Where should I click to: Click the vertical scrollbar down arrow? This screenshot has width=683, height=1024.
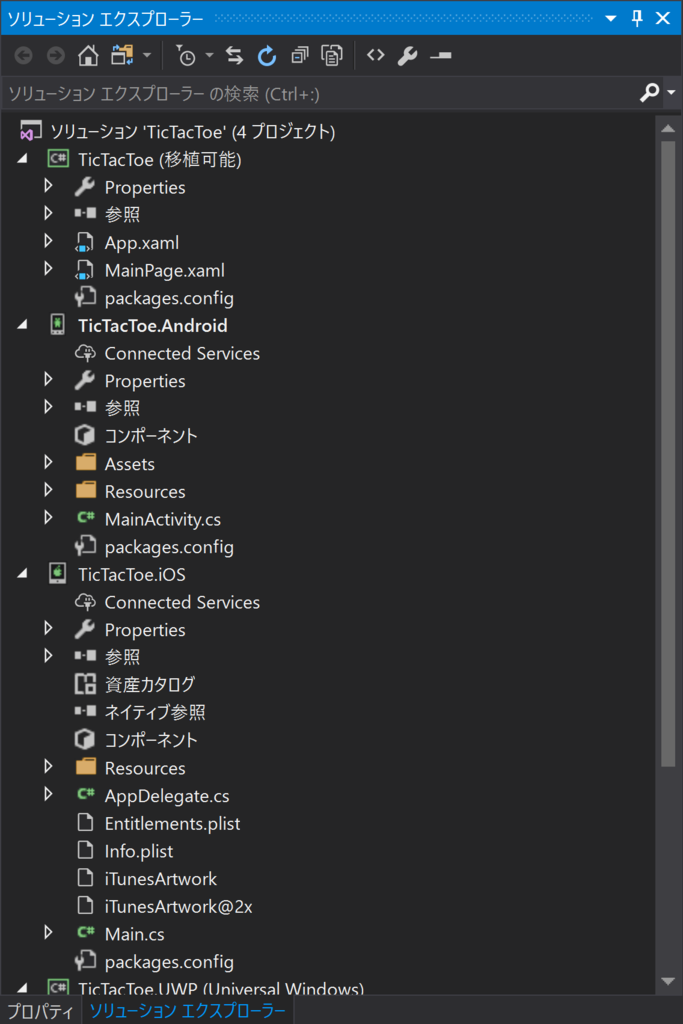pos(668,981)
